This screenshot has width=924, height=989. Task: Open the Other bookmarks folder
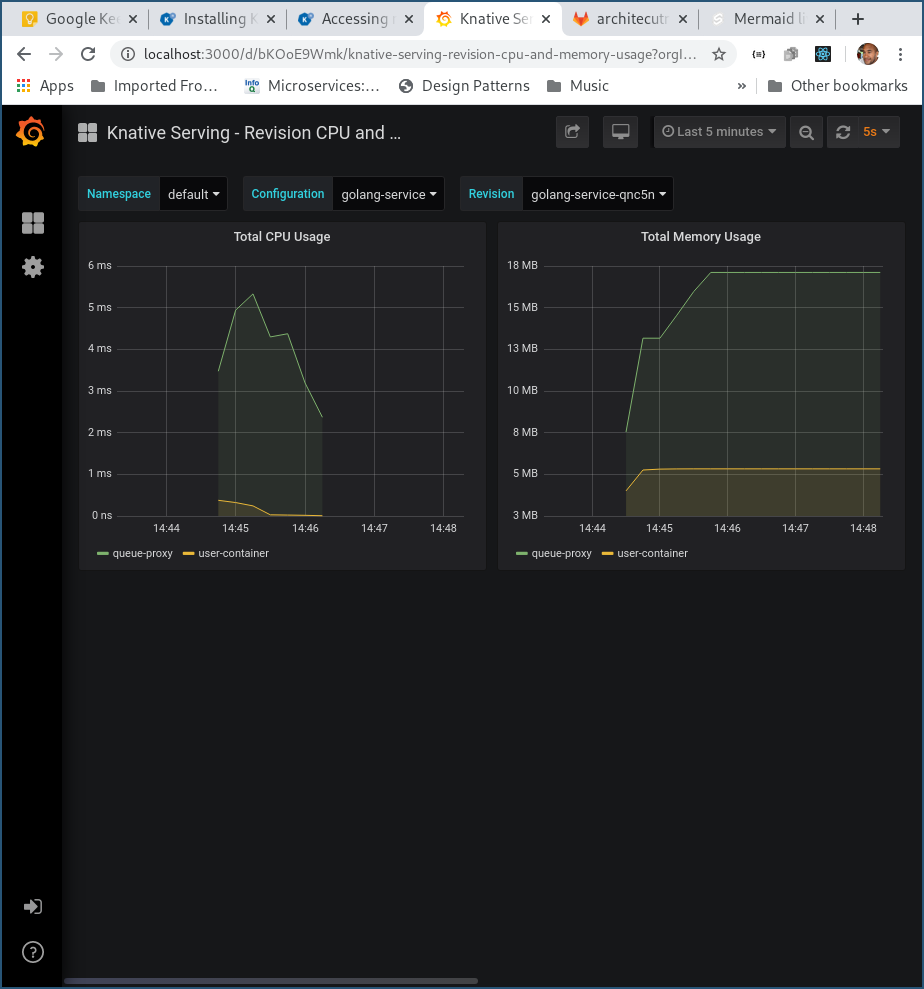(838, 86)
